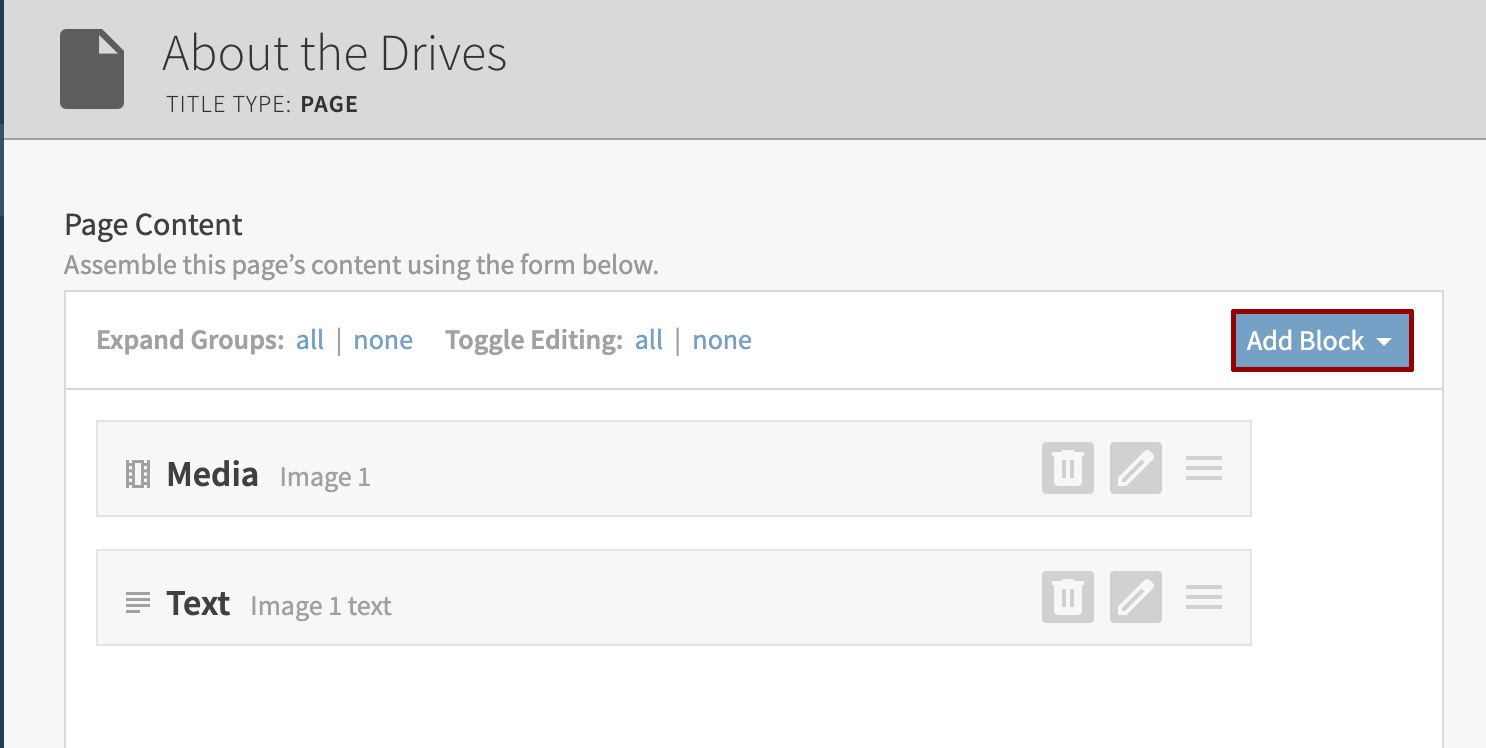Image resolution: width=1486 pixels, height=748 pixels.
Task: Click the page document icon in header
Action: [x=92, y=69]
